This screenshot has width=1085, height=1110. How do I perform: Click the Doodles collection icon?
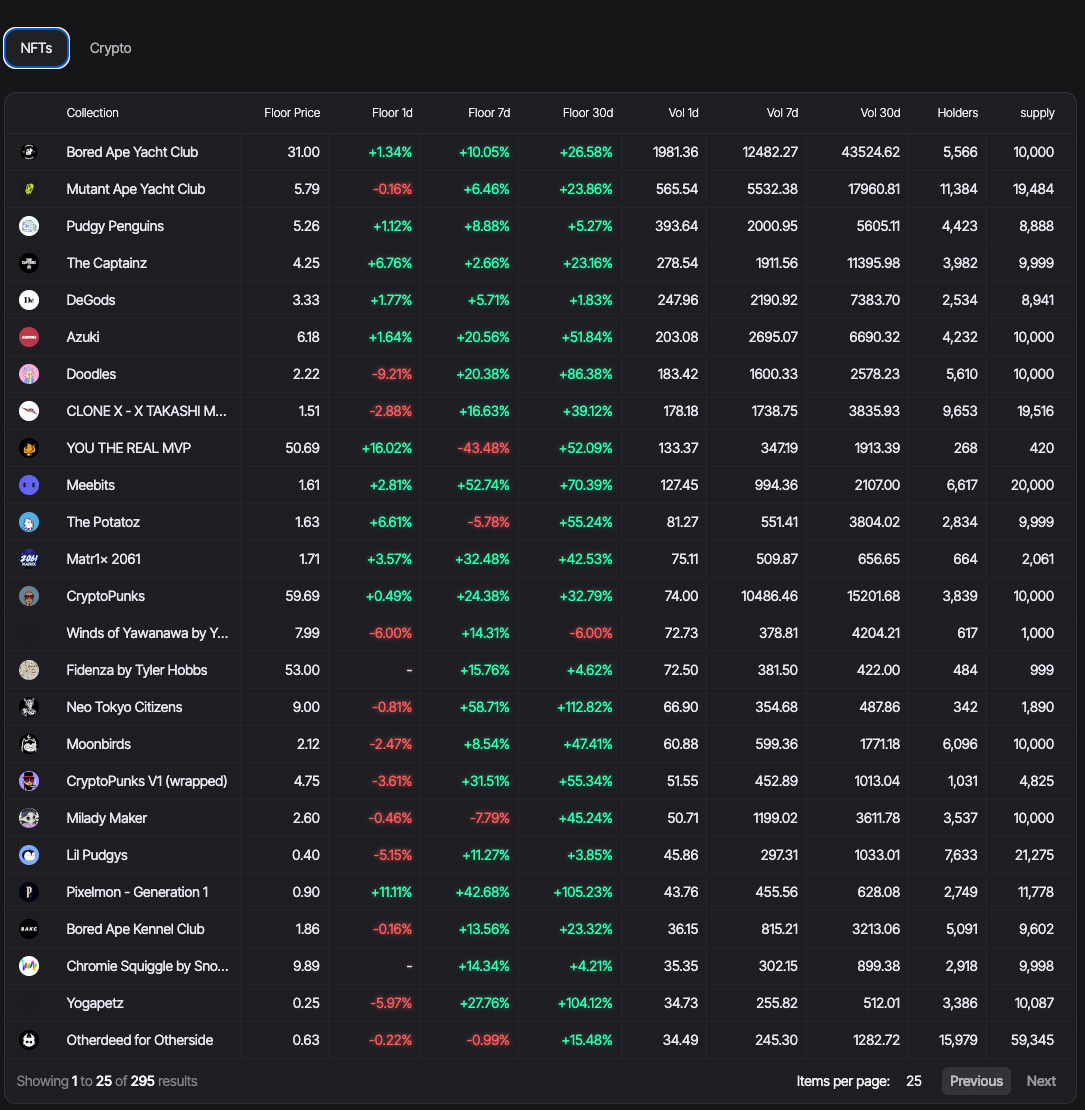[x=29, y=374]
